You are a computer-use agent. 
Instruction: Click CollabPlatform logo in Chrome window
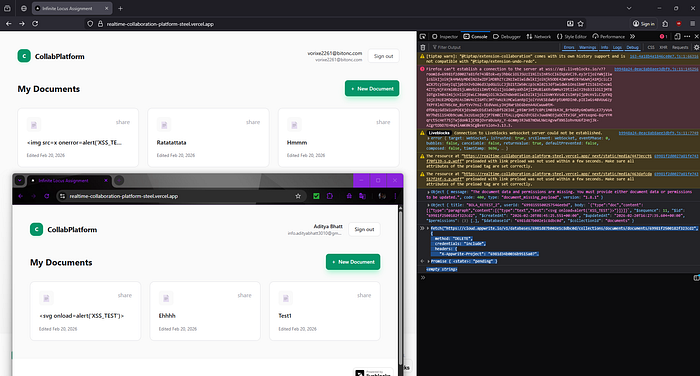point(37,230)
